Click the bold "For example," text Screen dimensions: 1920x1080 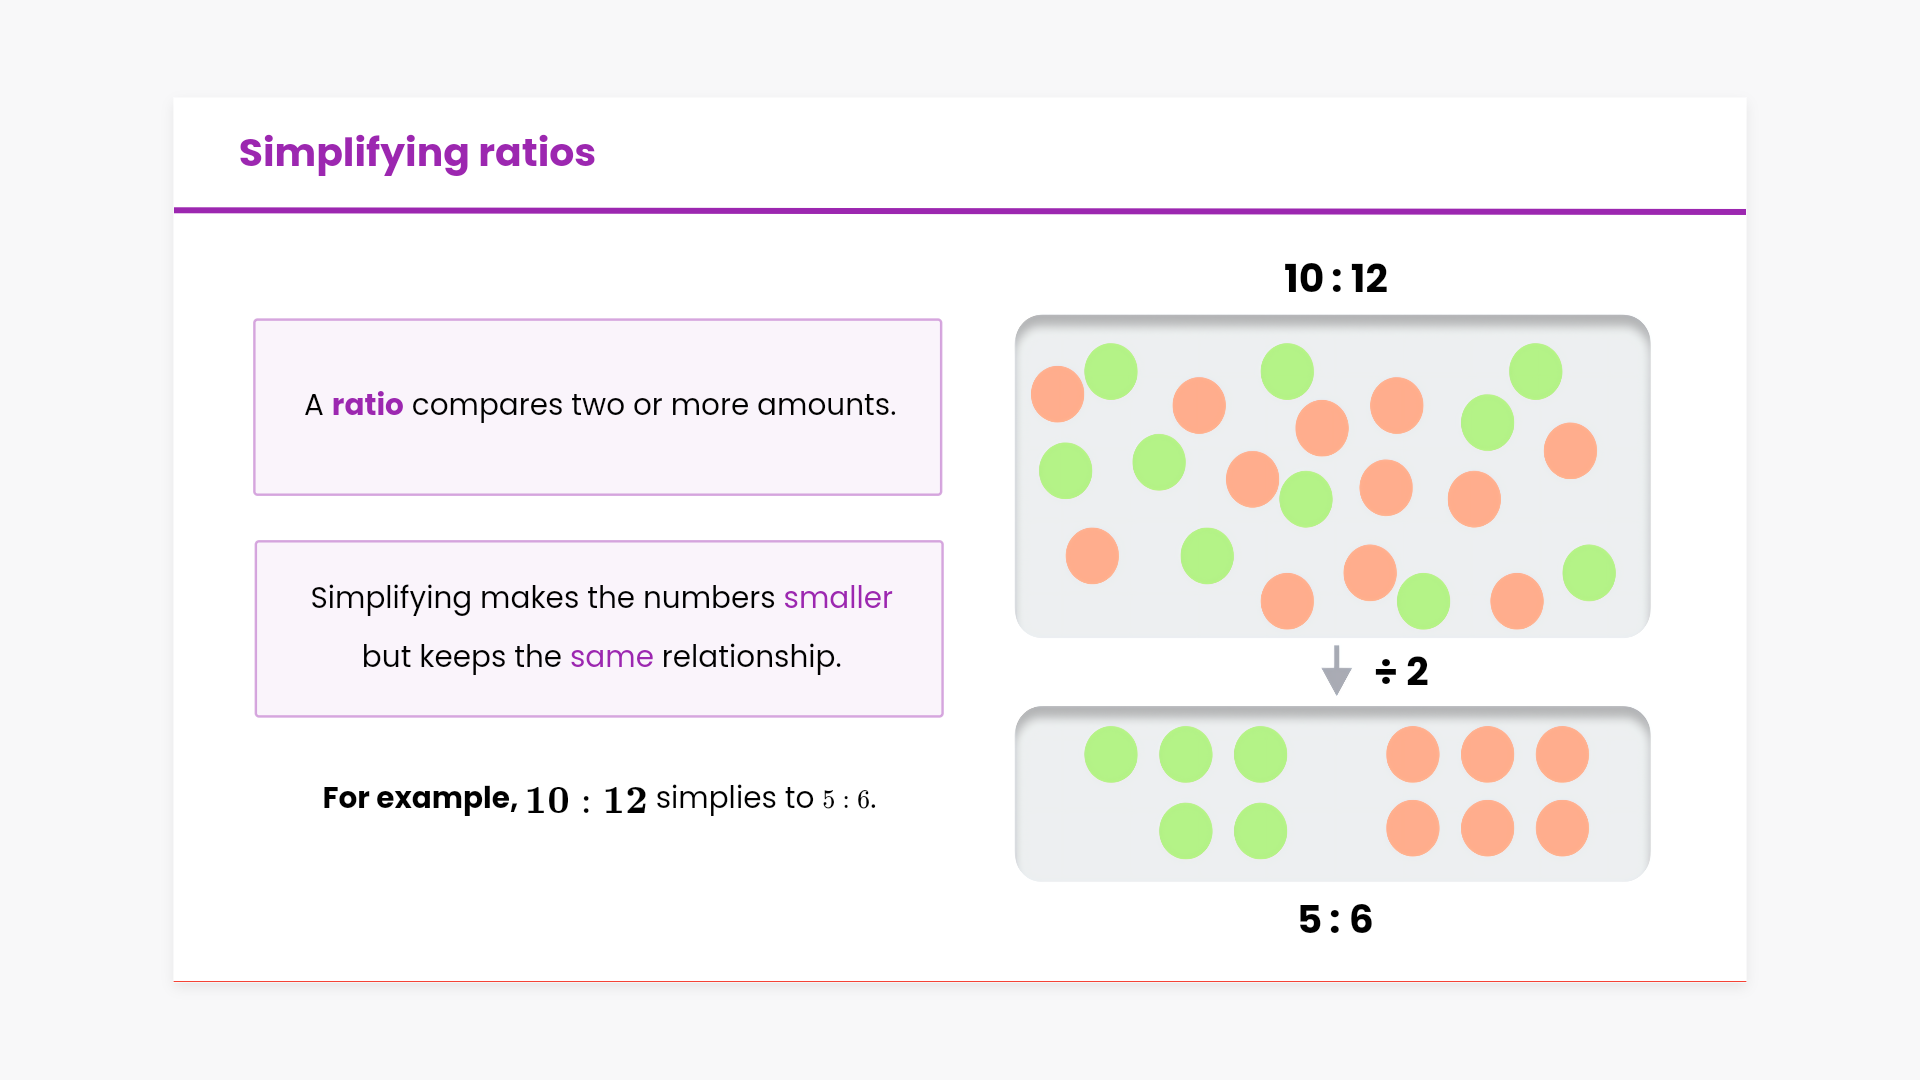click(x=419, y=798)
